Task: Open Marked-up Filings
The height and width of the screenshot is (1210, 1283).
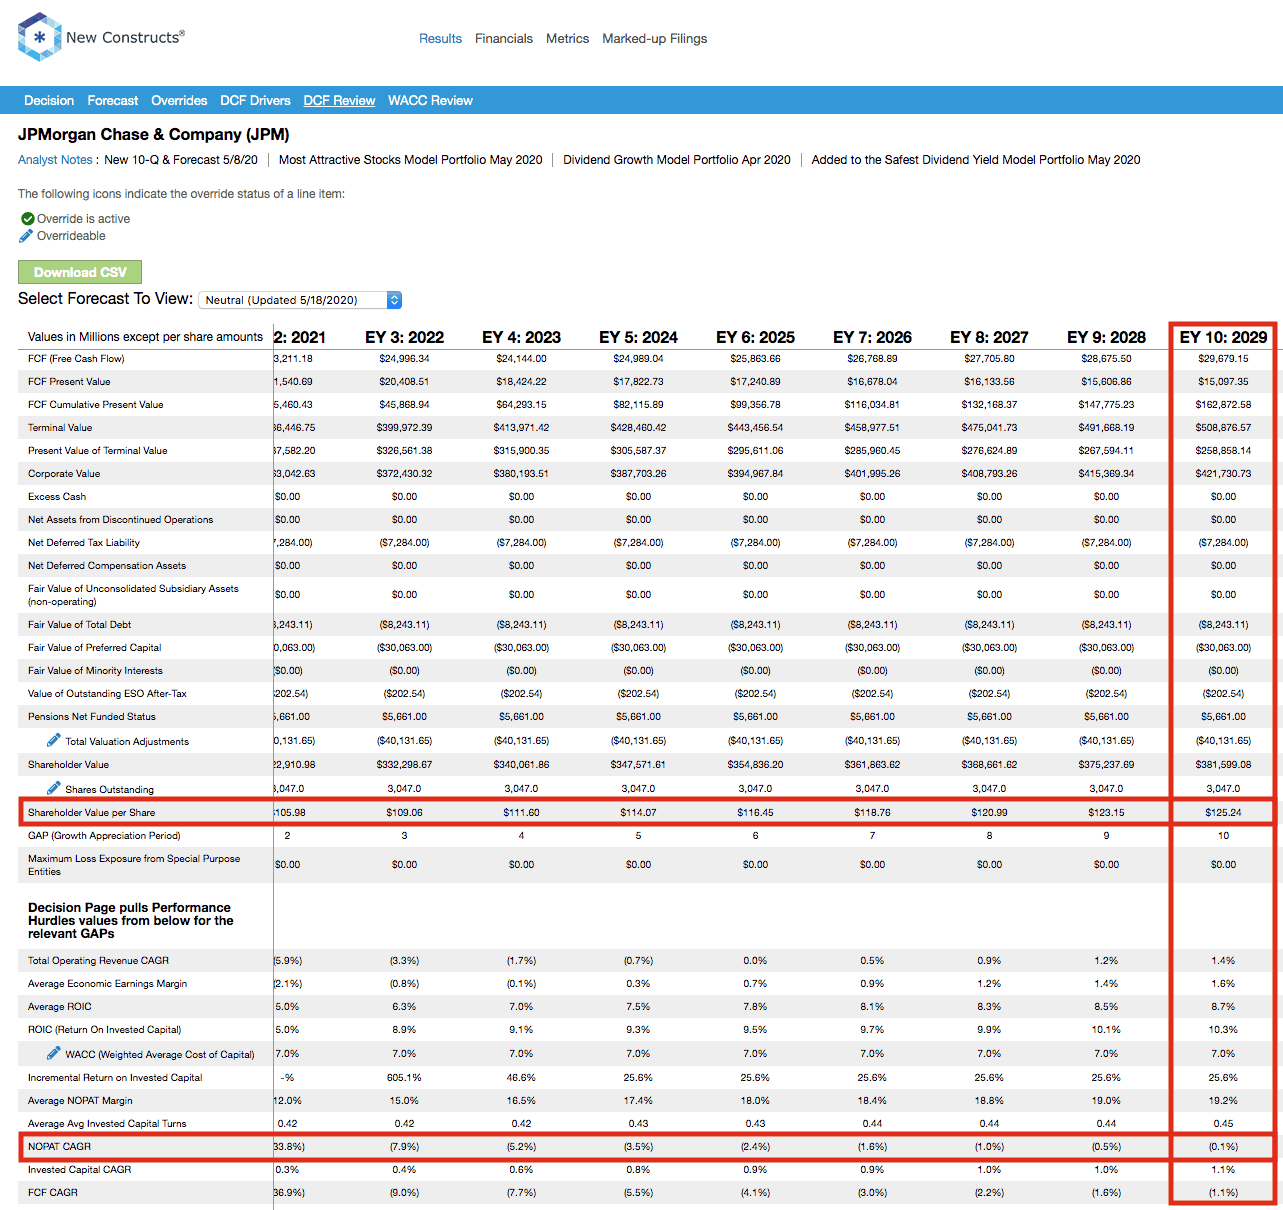Action: pyautogui.click(x=655, y=39)
